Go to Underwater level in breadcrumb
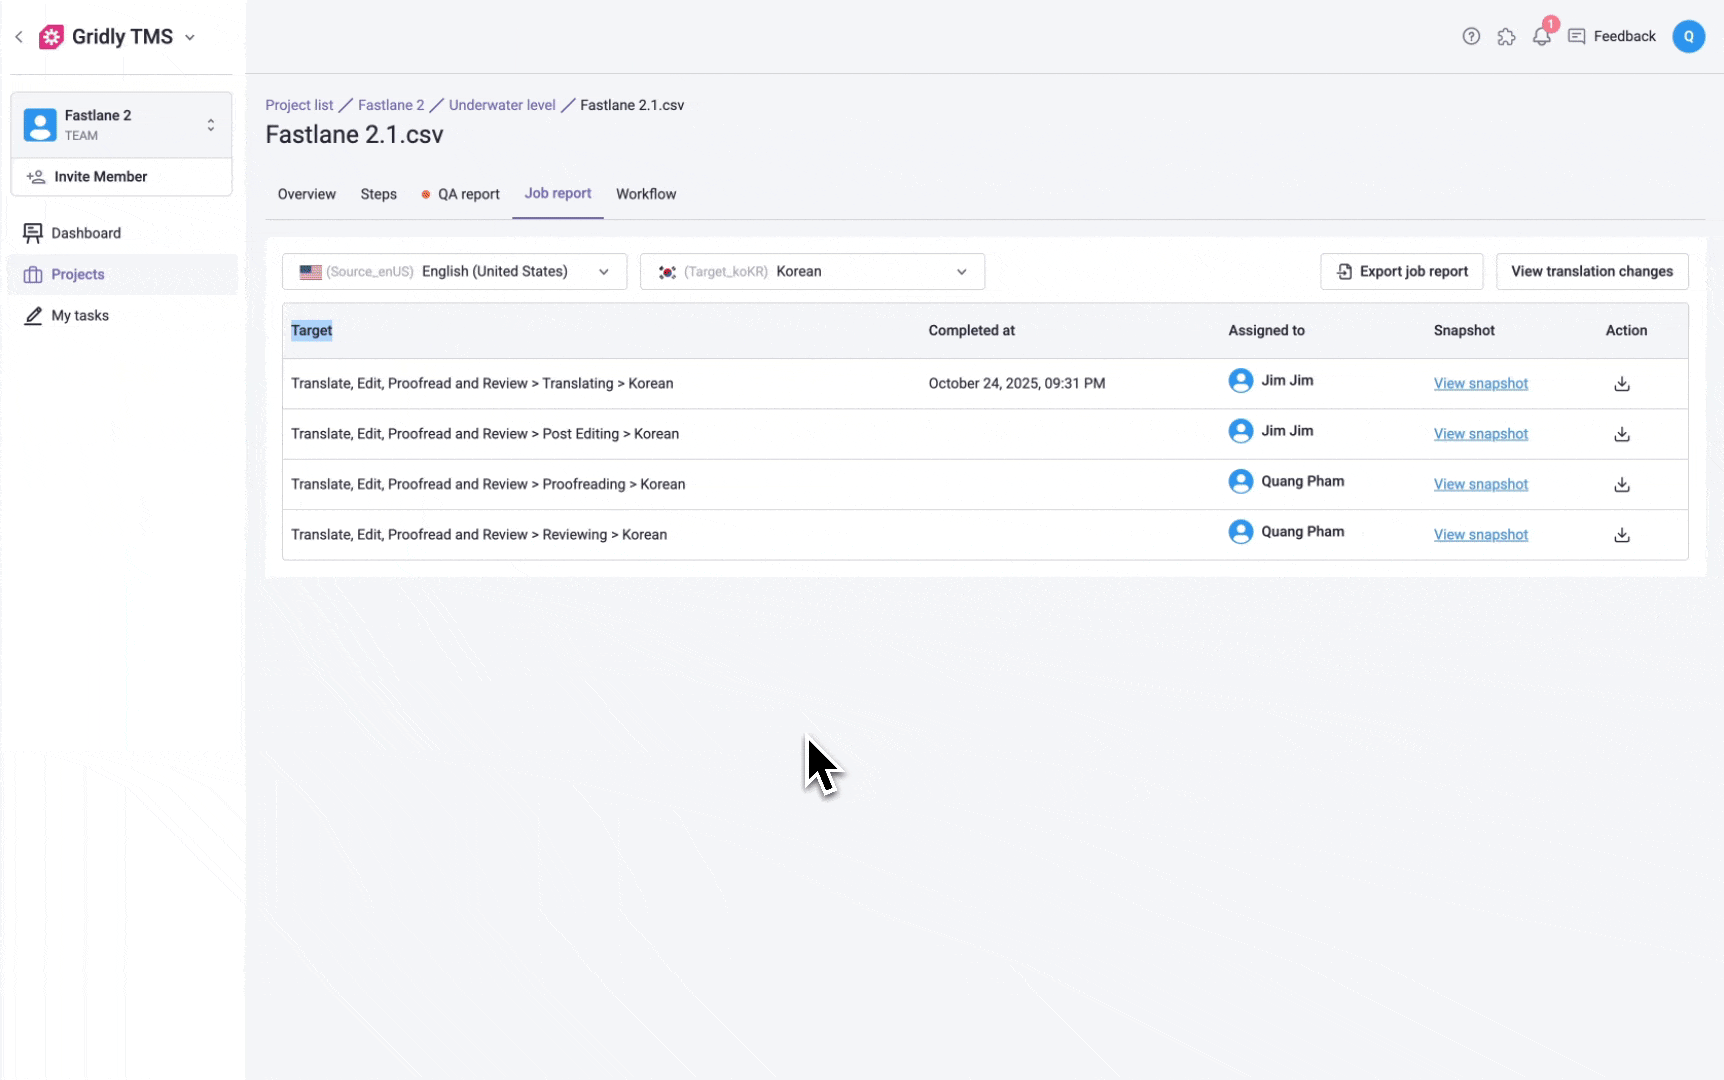 click(502, 105)
